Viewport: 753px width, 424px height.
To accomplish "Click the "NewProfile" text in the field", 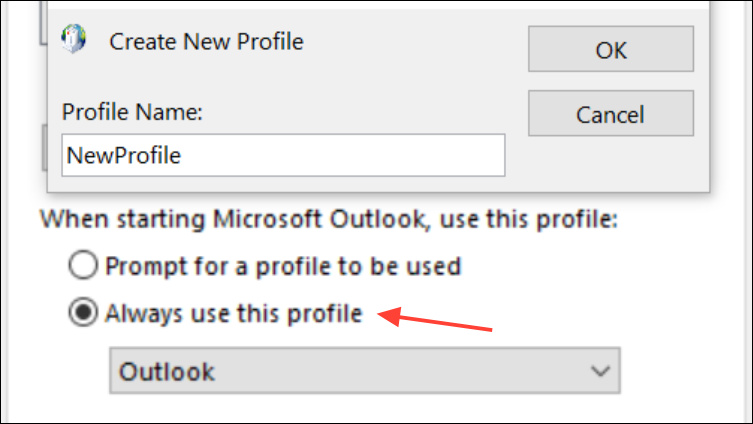I will click(x=125, y=155).
